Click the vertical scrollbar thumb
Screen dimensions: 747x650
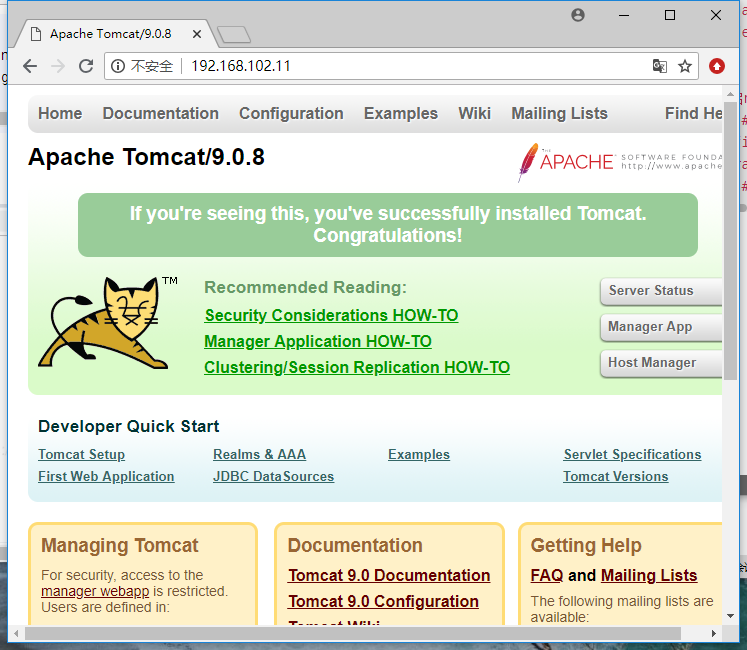point(730,241)
